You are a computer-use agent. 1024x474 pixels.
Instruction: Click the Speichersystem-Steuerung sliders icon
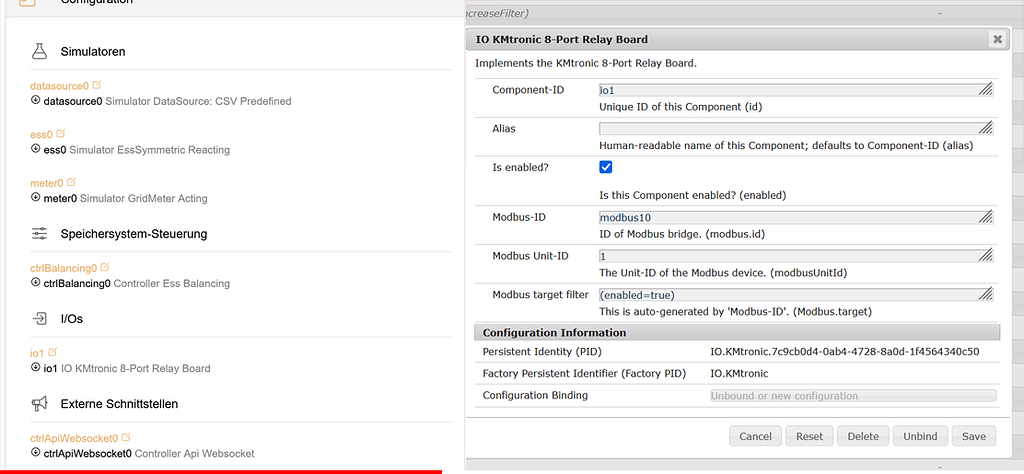tap(39, 233)
